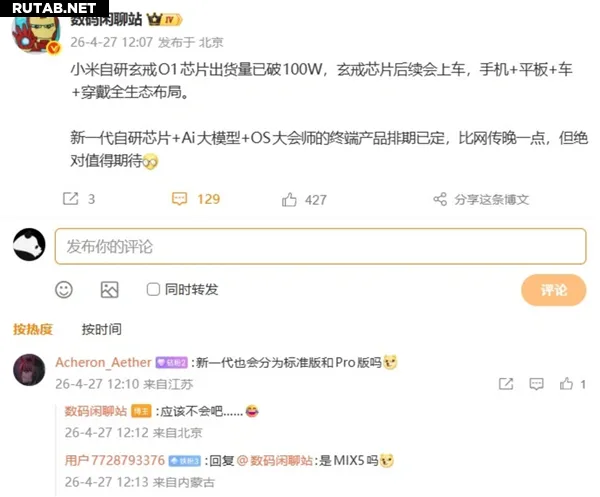Viewport: 600px width, 497px height.
Task: Repost Acheron_Aether's comment via repost icon
Action: point(506,384)
